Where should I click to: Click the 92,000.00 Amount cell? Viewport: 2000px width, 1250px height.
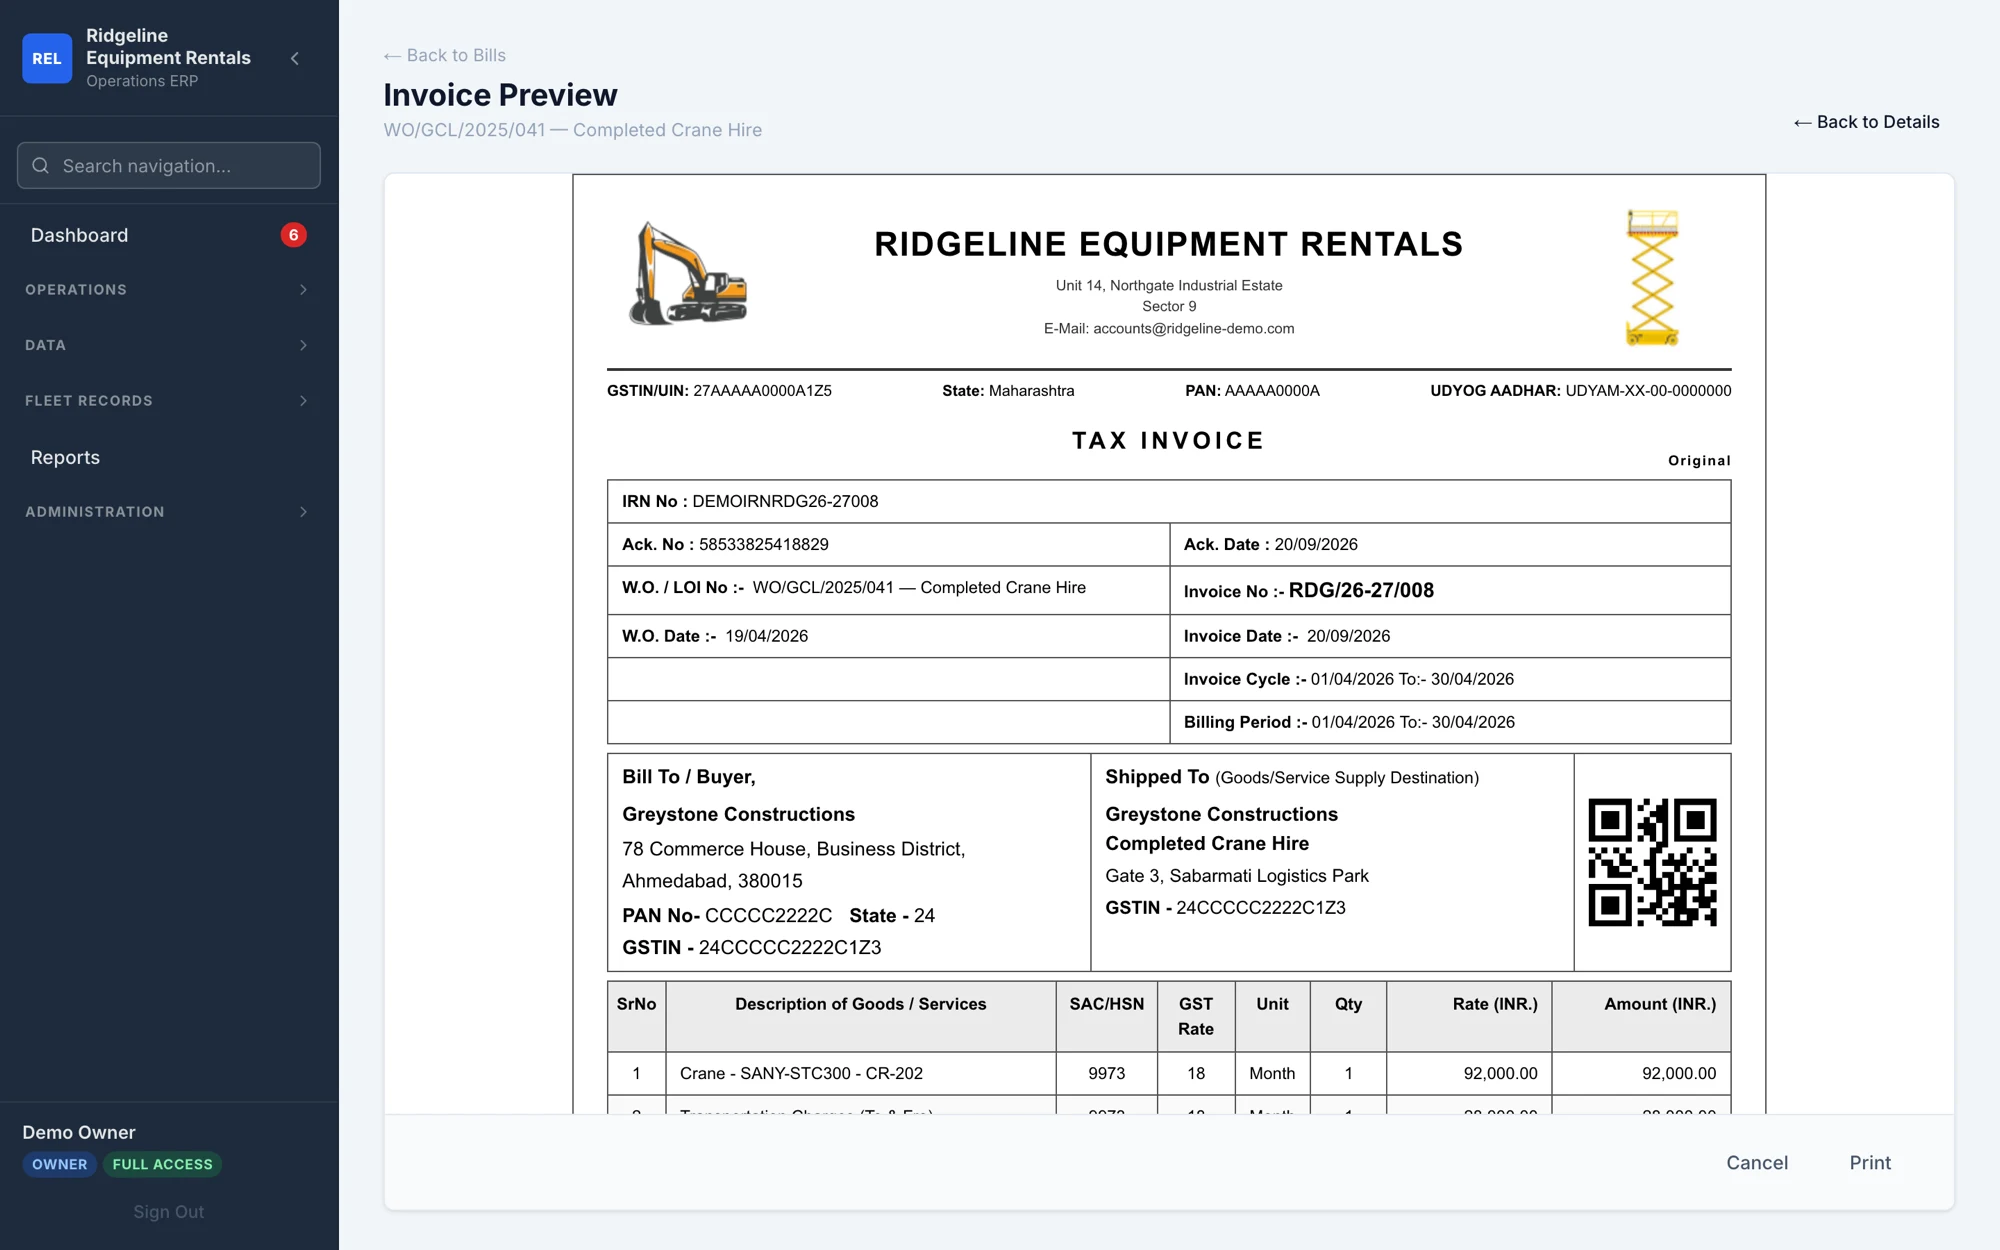pos(1641,1073)
